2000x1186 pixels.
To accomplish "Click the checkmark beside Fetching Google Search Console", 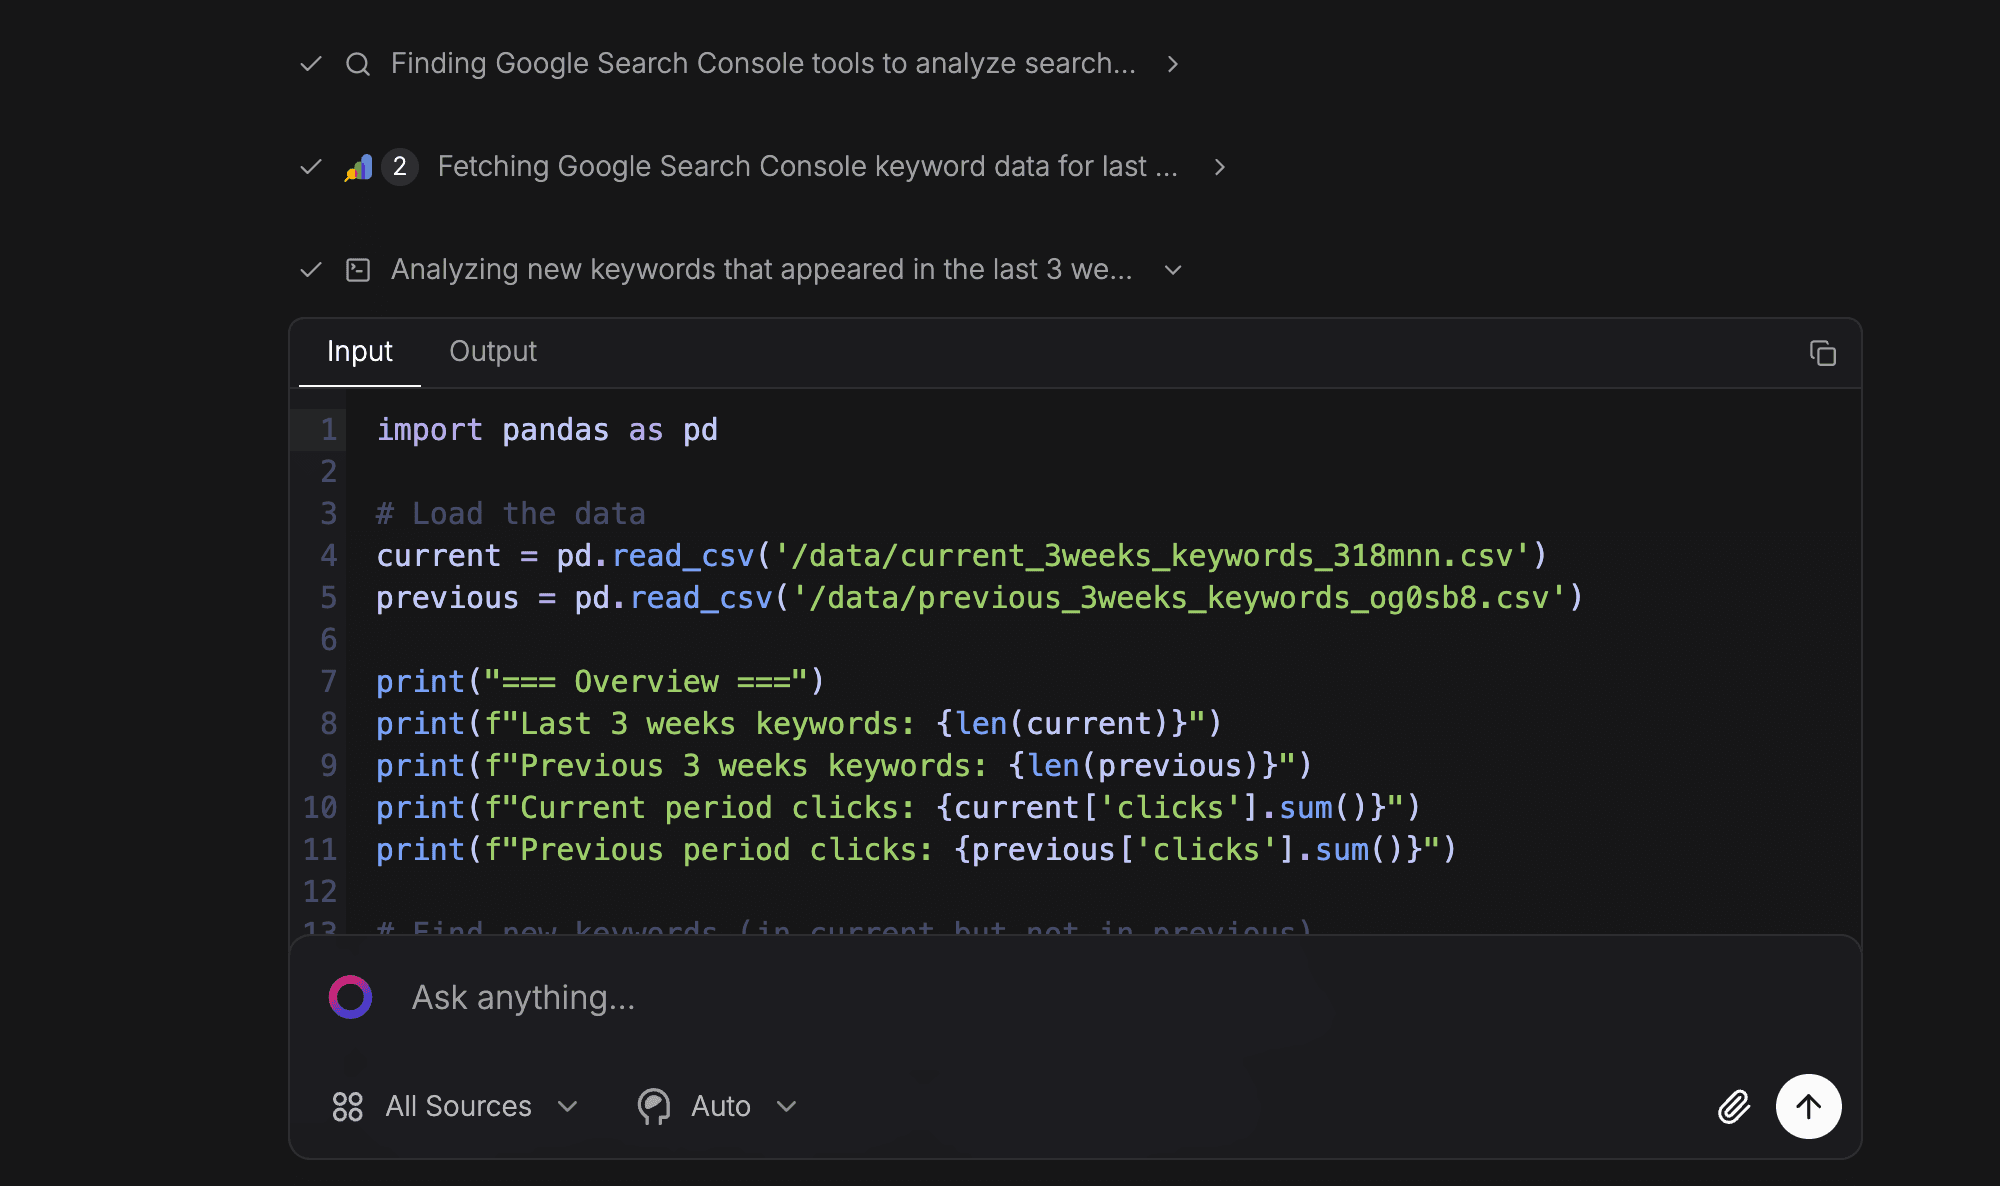I will pyautogui.click(x=311, y=167).
